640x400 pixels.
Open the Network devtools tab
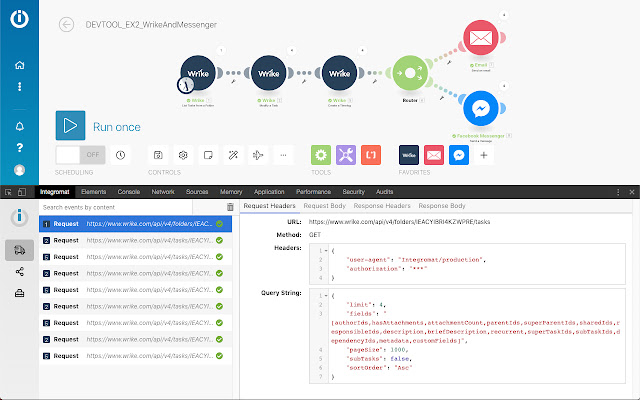[162, 190]
